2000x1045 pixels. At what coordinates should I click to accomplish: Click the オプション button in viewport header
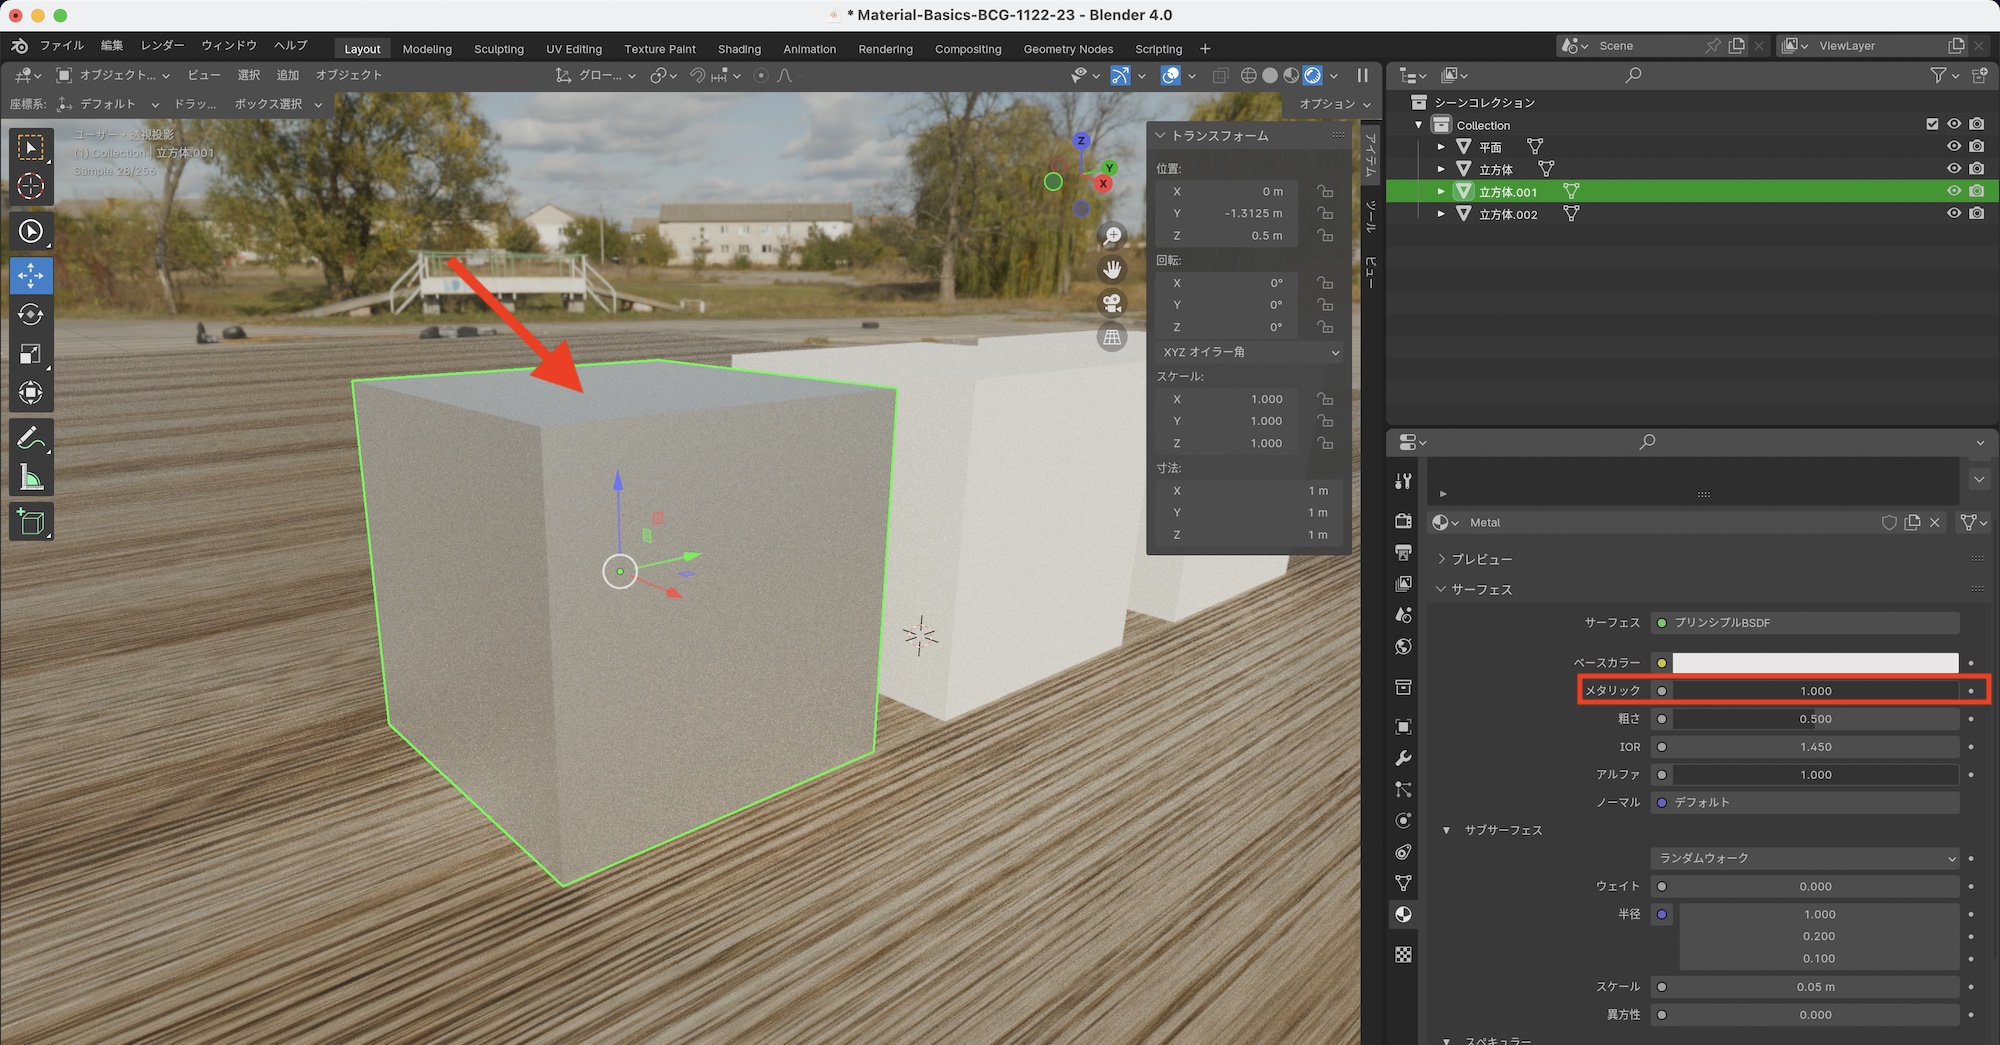pyautogui.click(x=1334, y=104)
